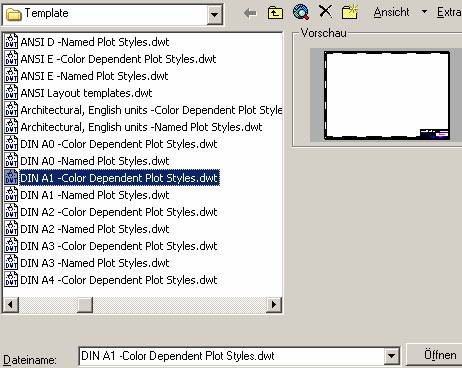Click the ANSI D -Named Plot Styles icon
The height and width of the screenshot is (368, 462).
[11, 42]
